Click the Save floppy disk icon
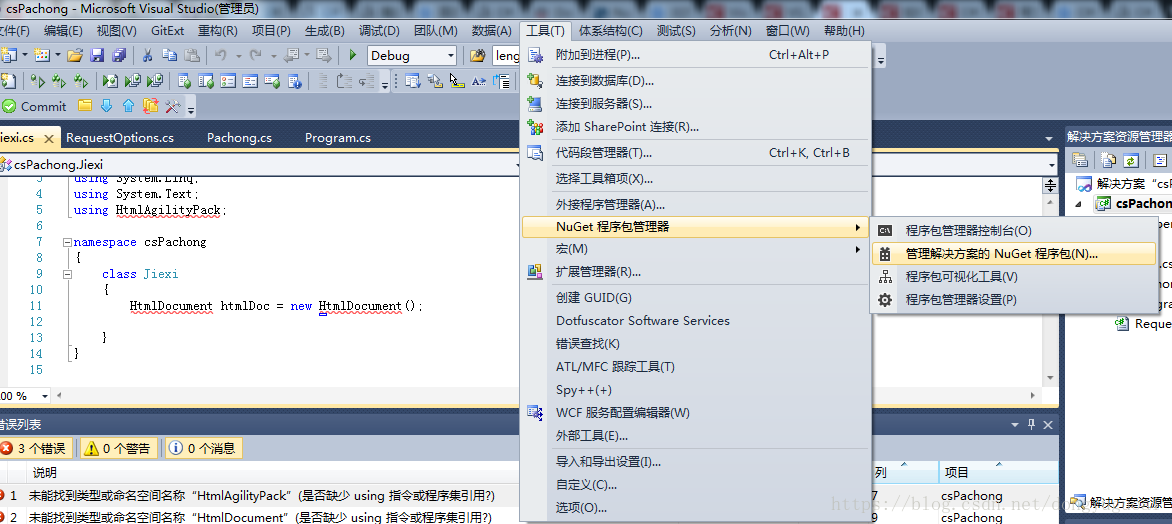1172x524 pixels. (97, 55)
